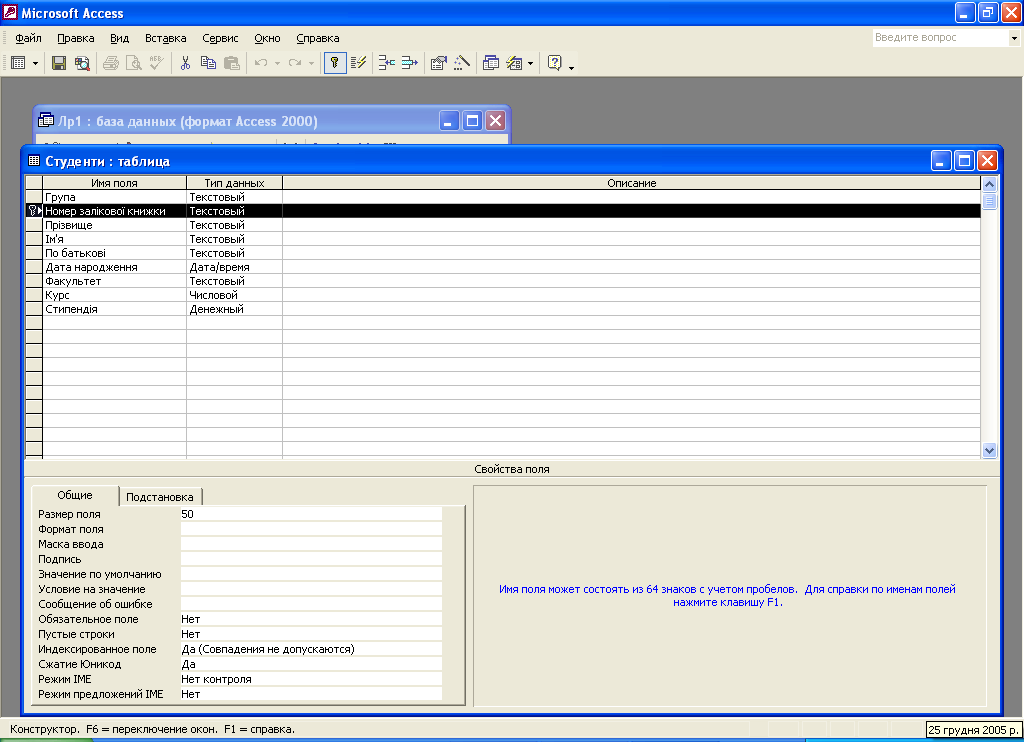
Task: Open the Вид menu
Action: pyautogui.click(x=120, y=38)
